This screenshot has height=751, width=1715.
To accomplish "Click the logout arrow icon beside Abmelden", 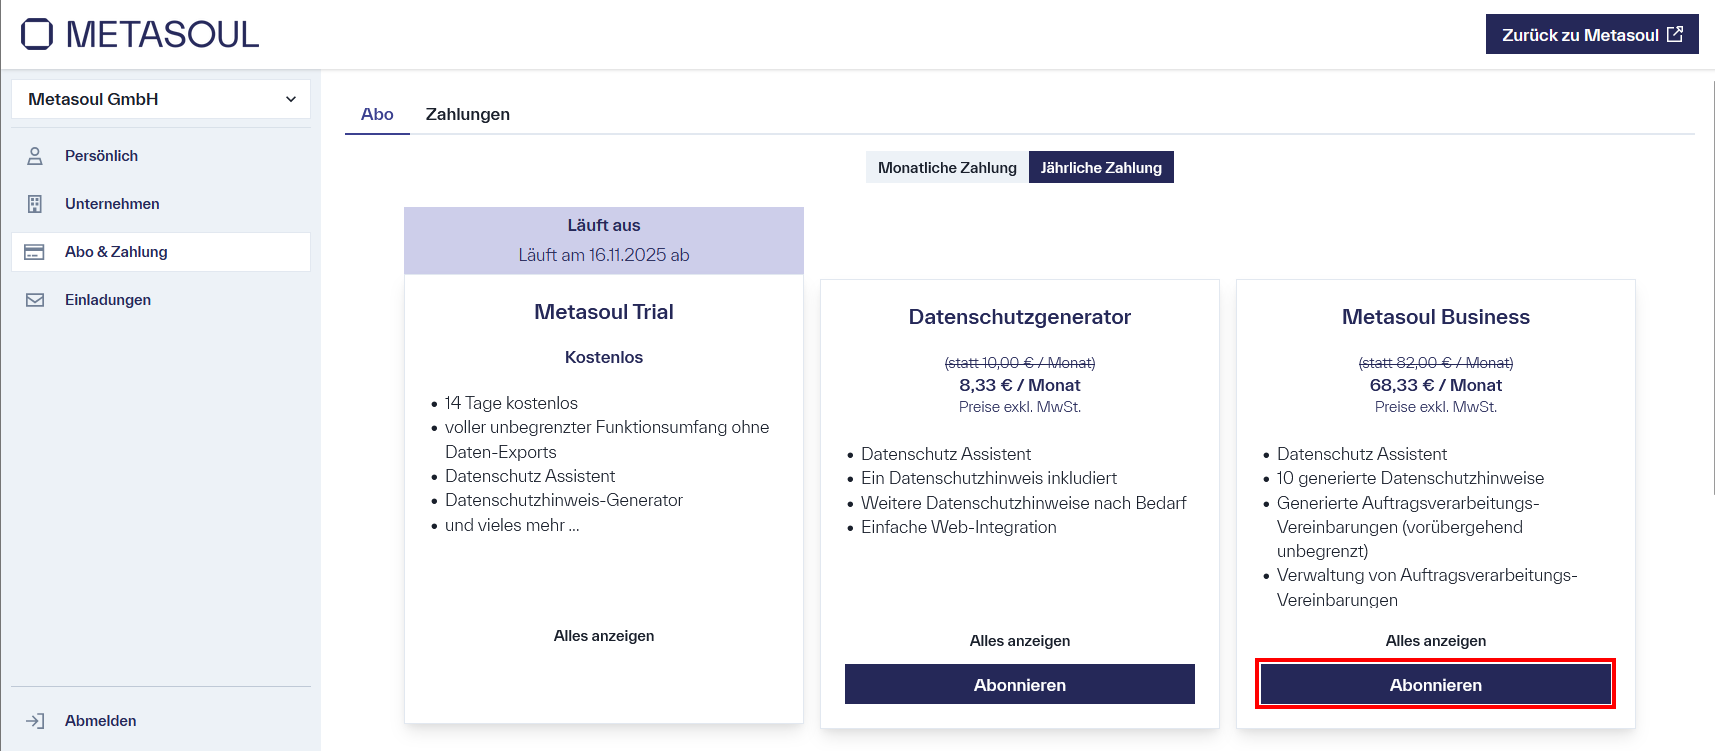I will 35,721.
